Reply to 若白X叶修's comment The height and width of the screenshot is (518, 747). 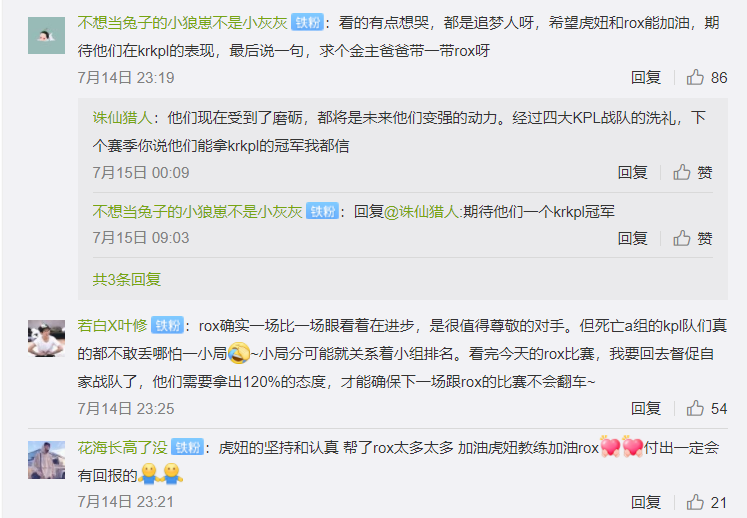click(x=646, y=408)
